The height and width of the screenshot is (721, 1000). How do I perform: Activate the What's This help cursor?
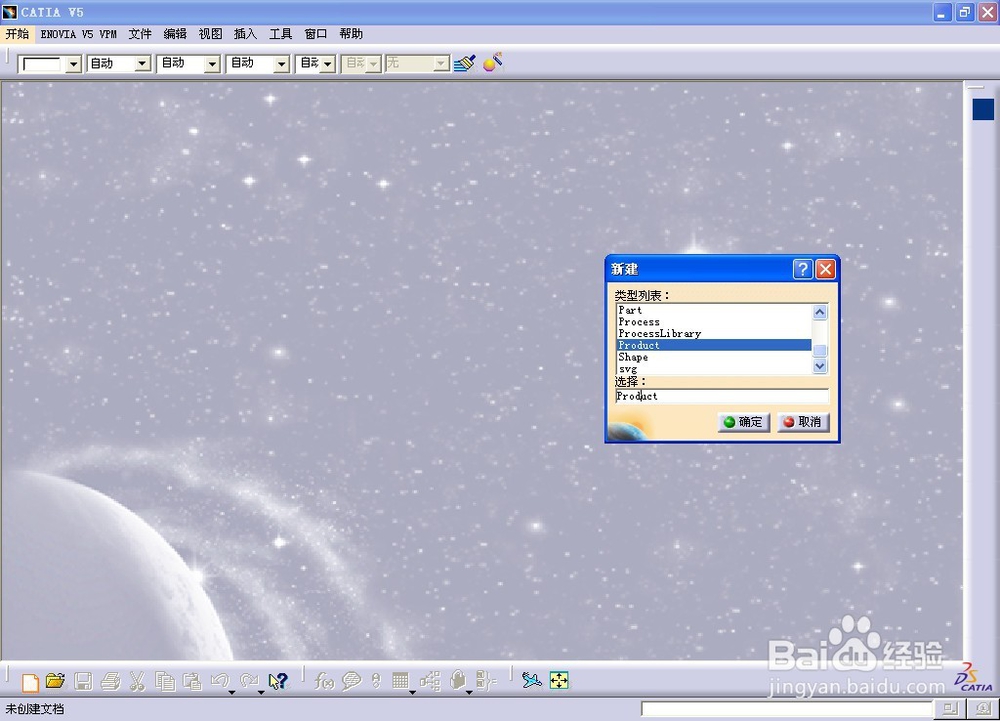point(278,681)
